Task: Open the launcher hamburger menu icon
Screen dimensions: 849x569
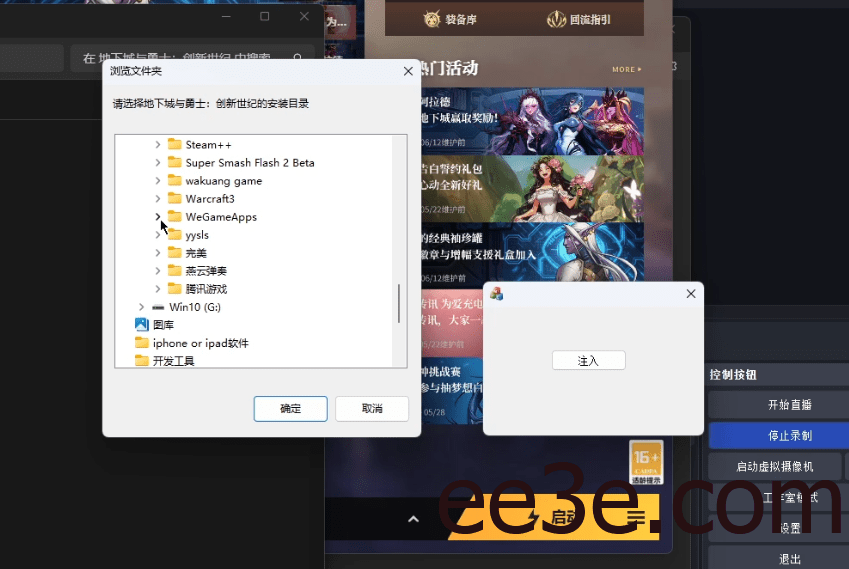Action: (636, 517)
